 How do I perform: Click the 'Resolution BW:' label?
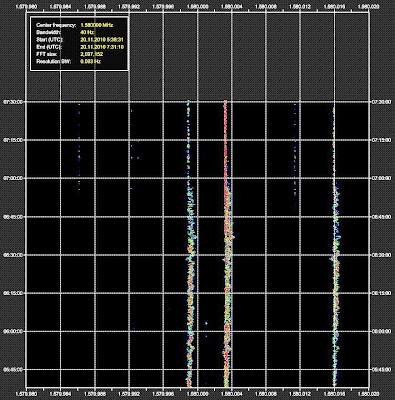point(53,62)
